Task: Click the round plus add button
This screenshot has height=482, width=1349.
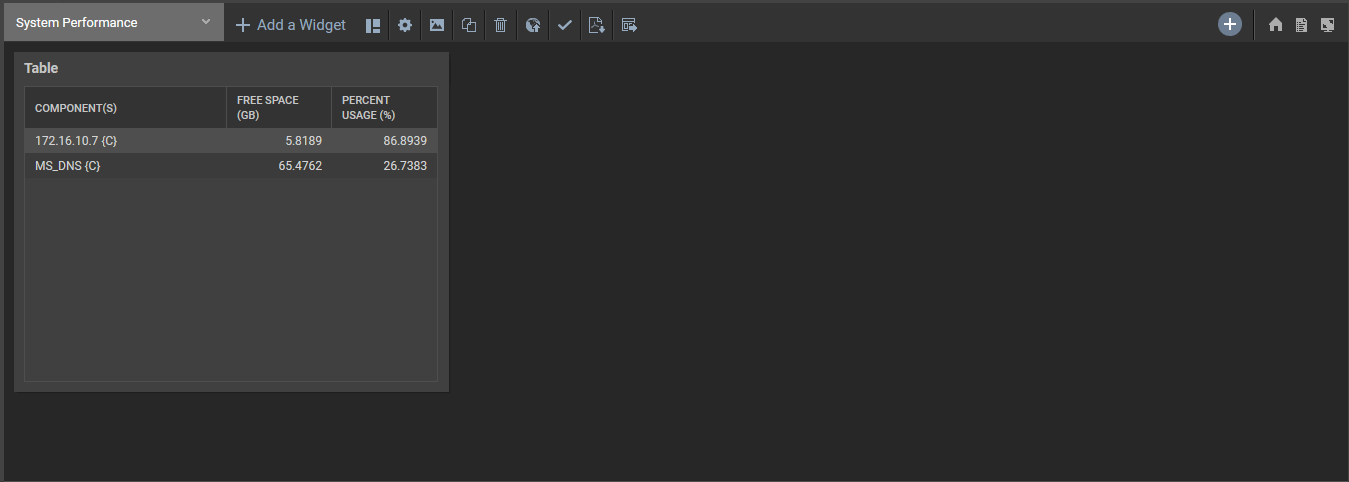Action: (1230, 25)
